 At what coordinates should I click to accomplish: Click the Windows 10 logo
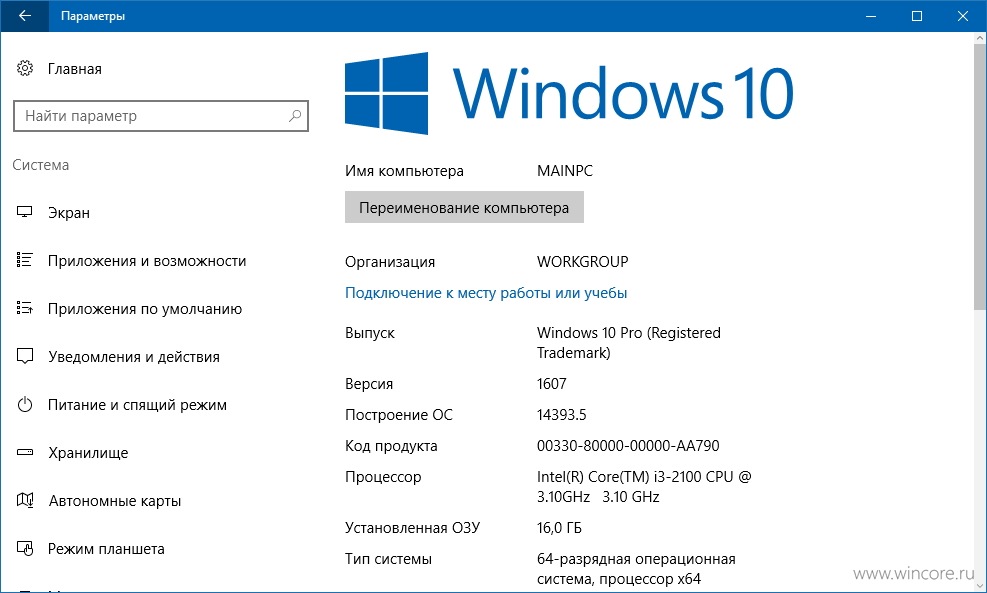569,93
